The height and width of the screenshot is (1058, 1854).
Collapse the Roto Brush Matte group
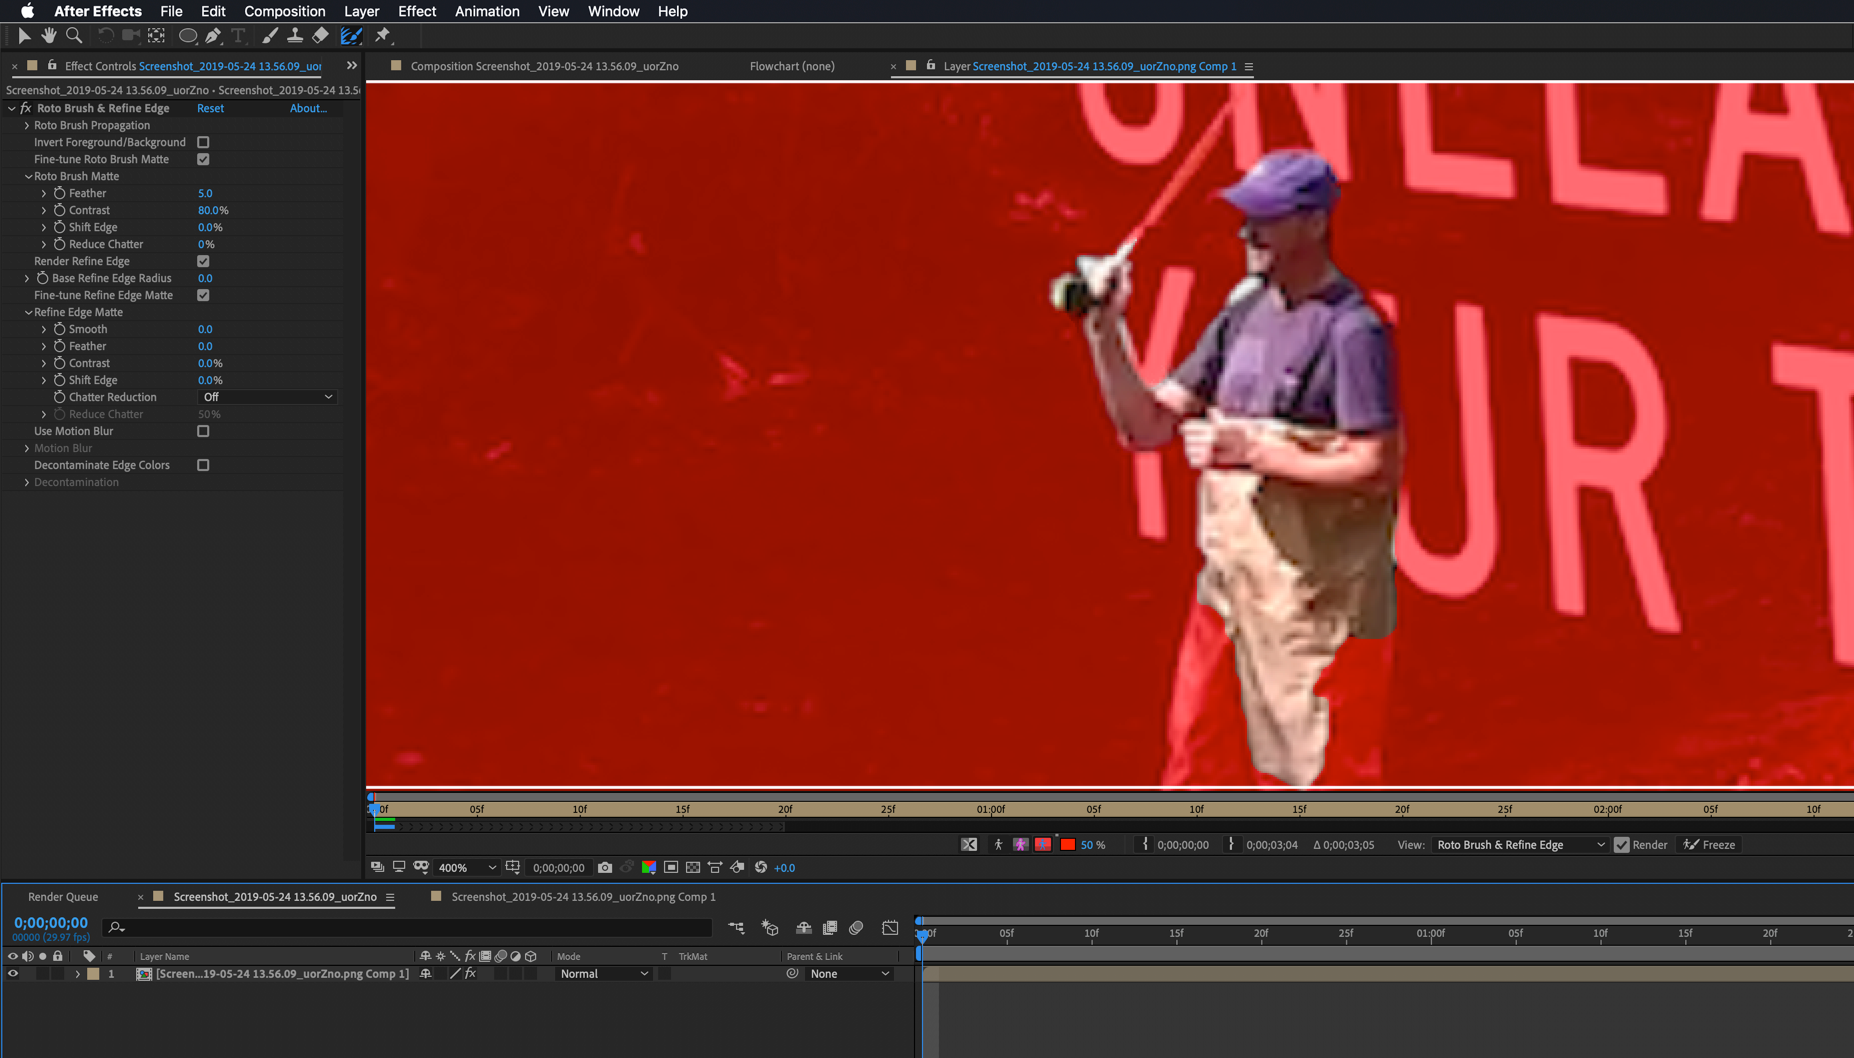[28, 176]
